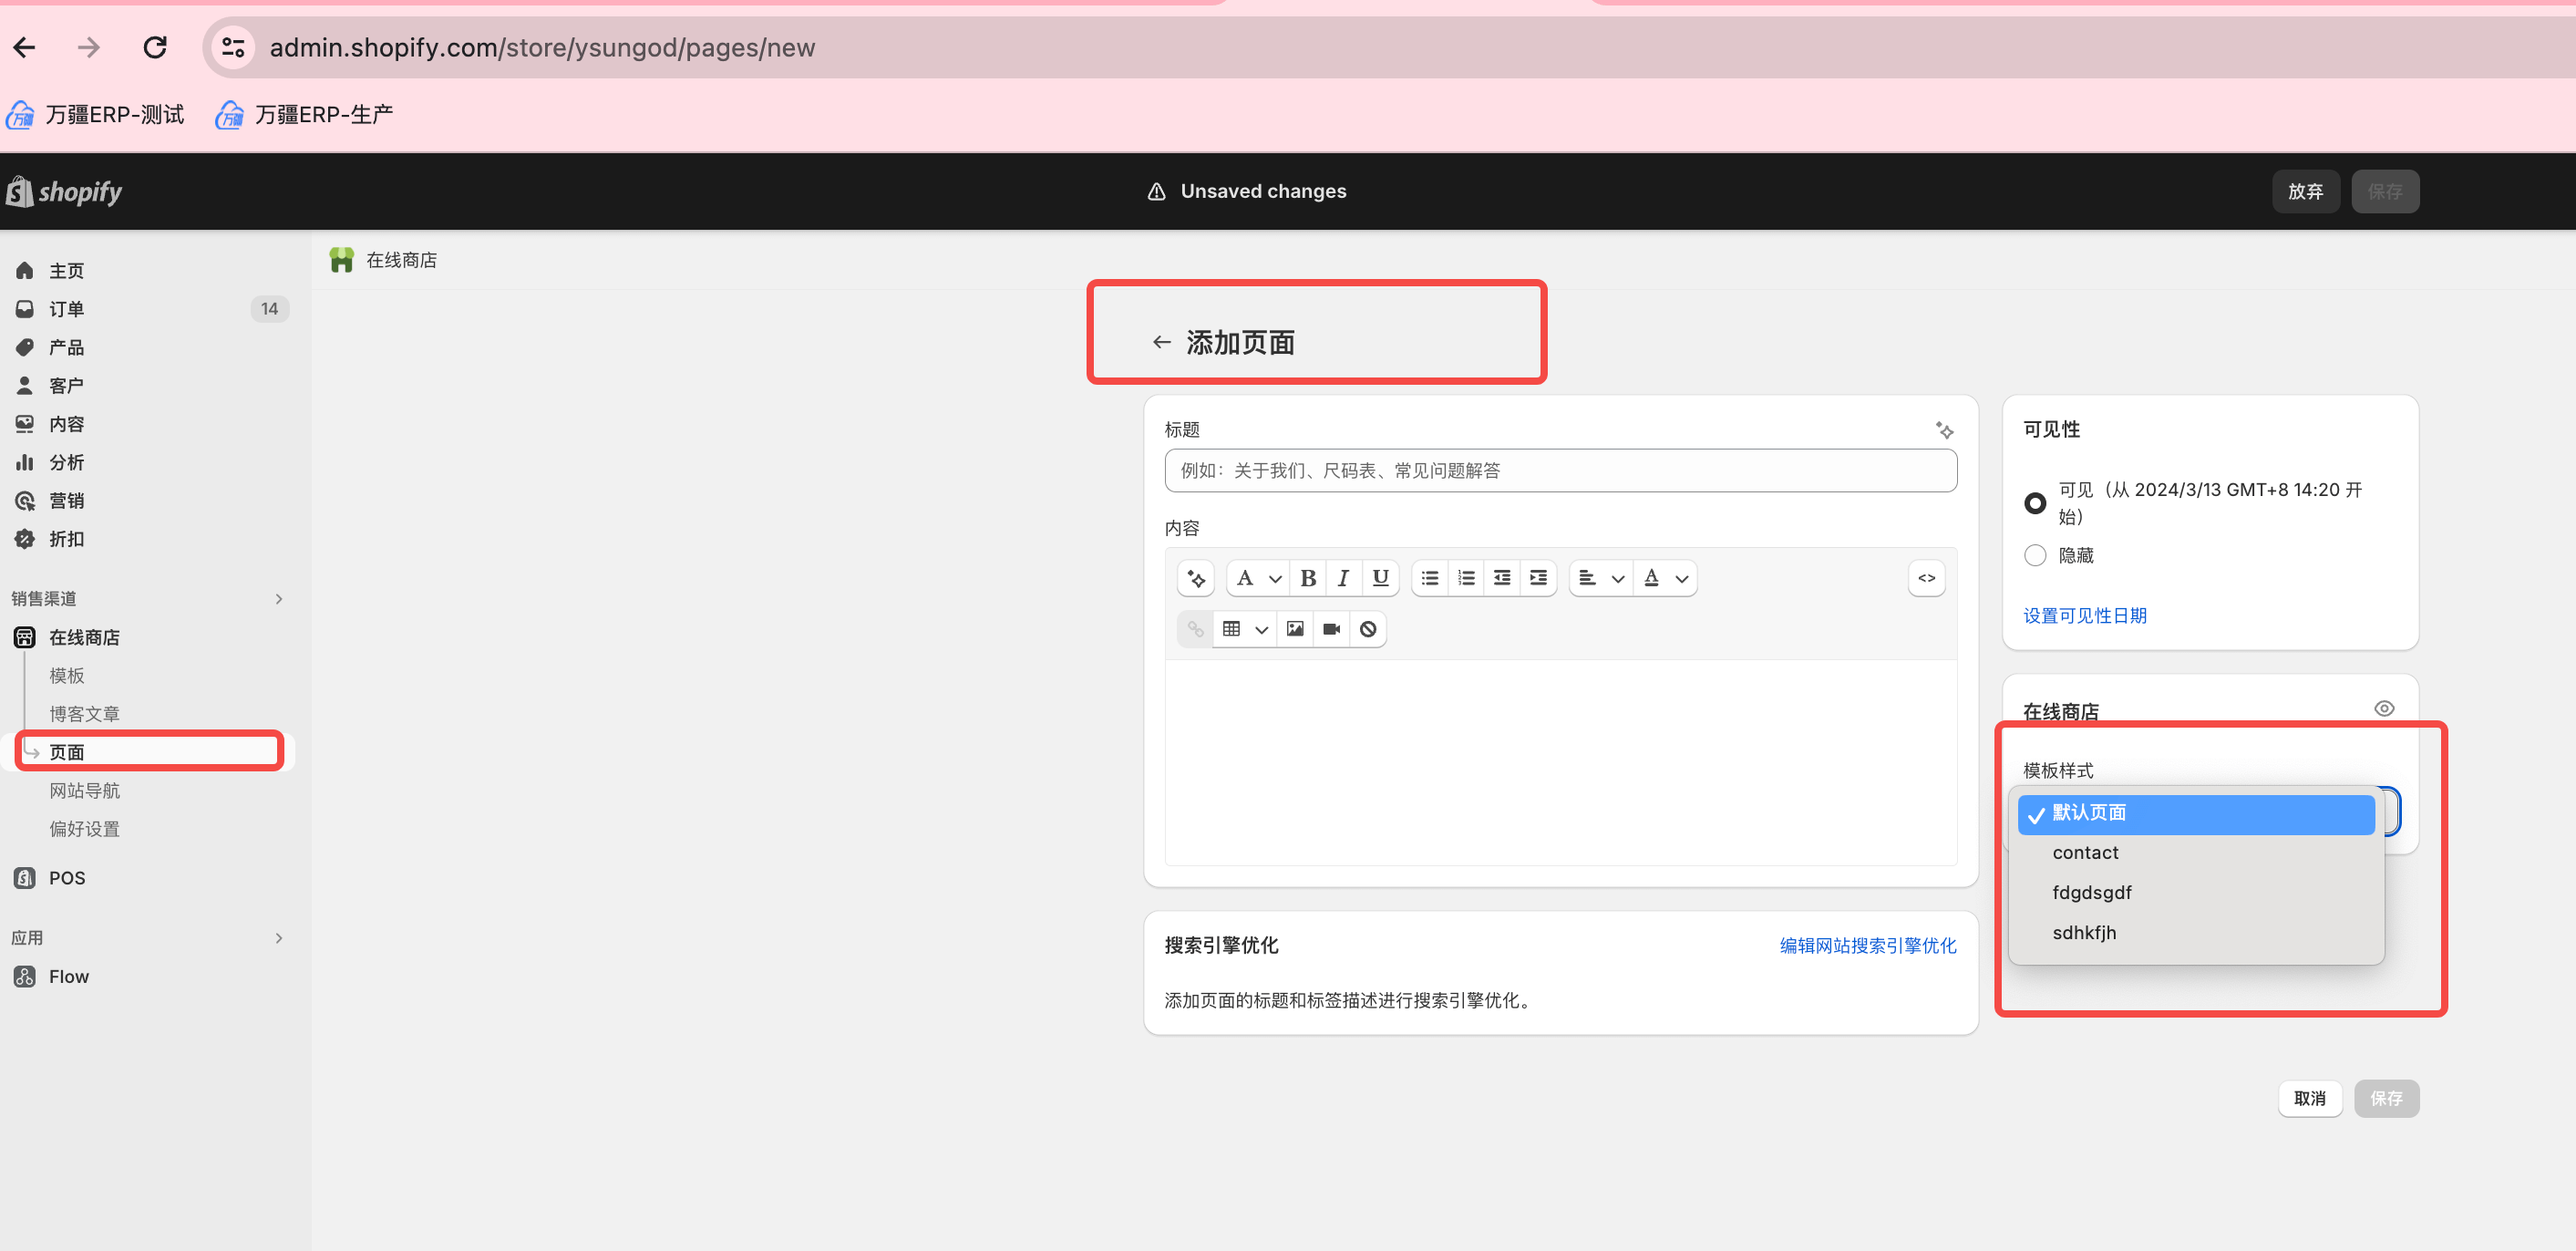Insert image using toolbar icon
Image resolution: width=2576 pixels, height=1251 pixels.
point(1295,629)
